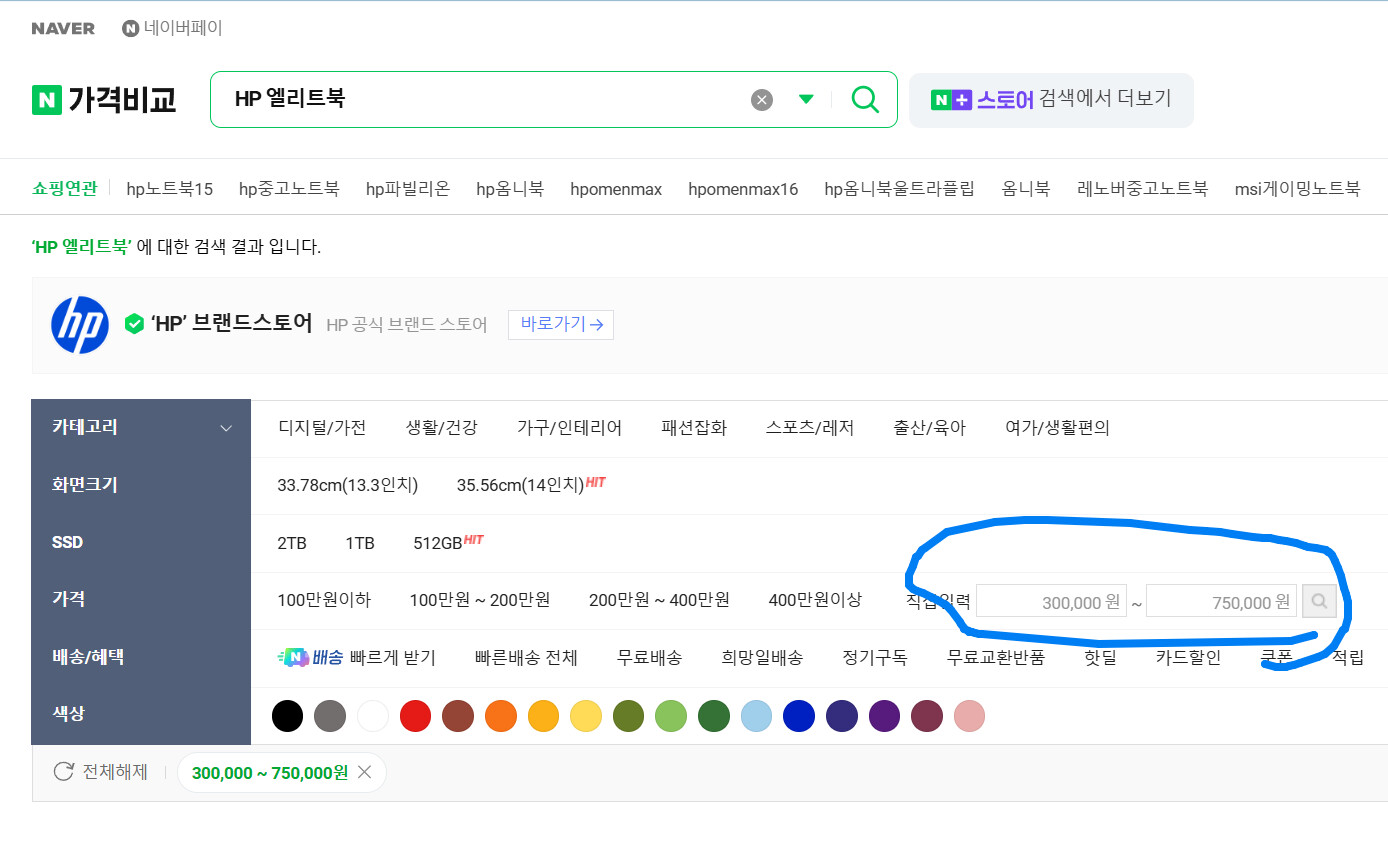The image size is (1388, 855).
Task: Open 스토어 검색에서 더보기
Action: 1050,100
